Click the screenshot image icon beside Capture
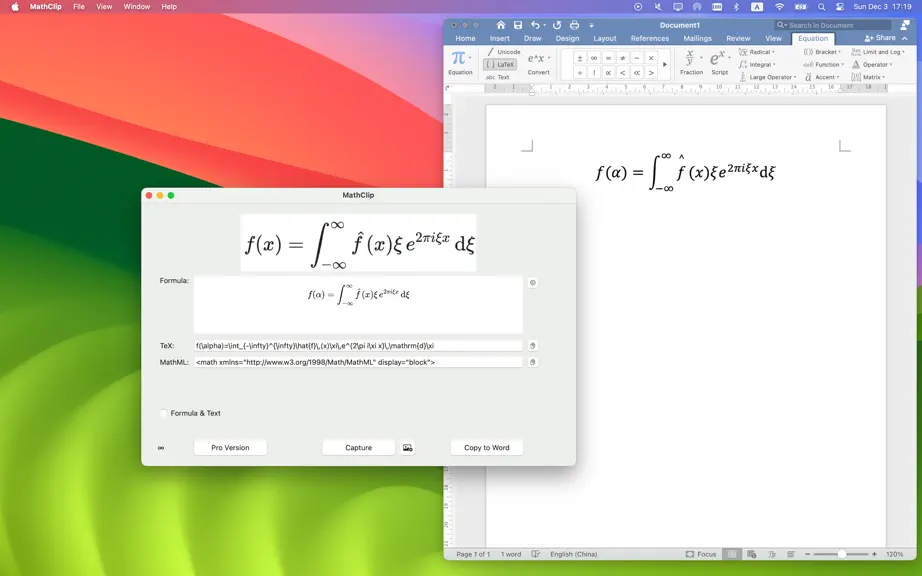 click(407, 448)
